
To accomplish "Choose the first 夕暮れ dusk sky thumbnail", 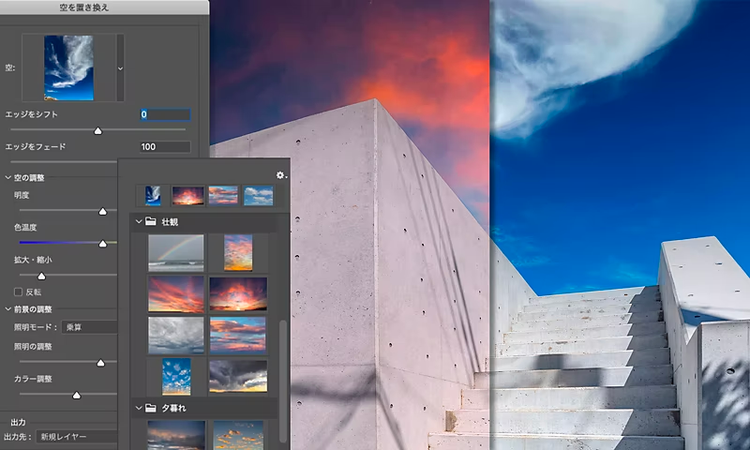I will coord(176,435).
